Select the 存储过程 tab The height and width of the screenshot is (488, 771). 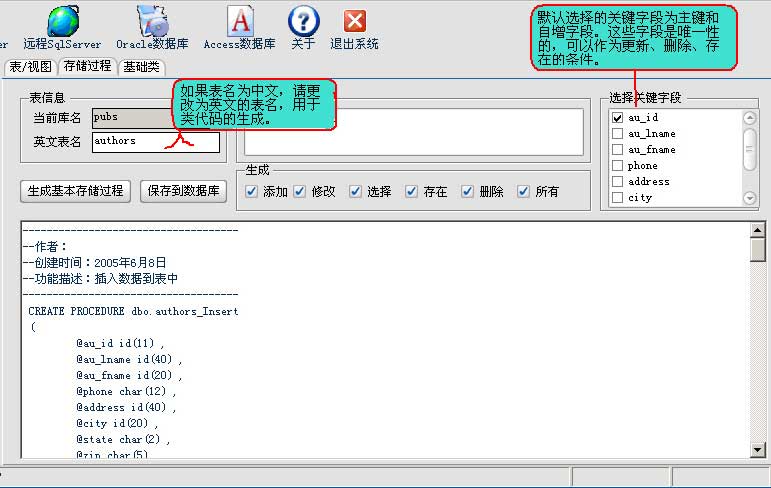tap(87, 67)
